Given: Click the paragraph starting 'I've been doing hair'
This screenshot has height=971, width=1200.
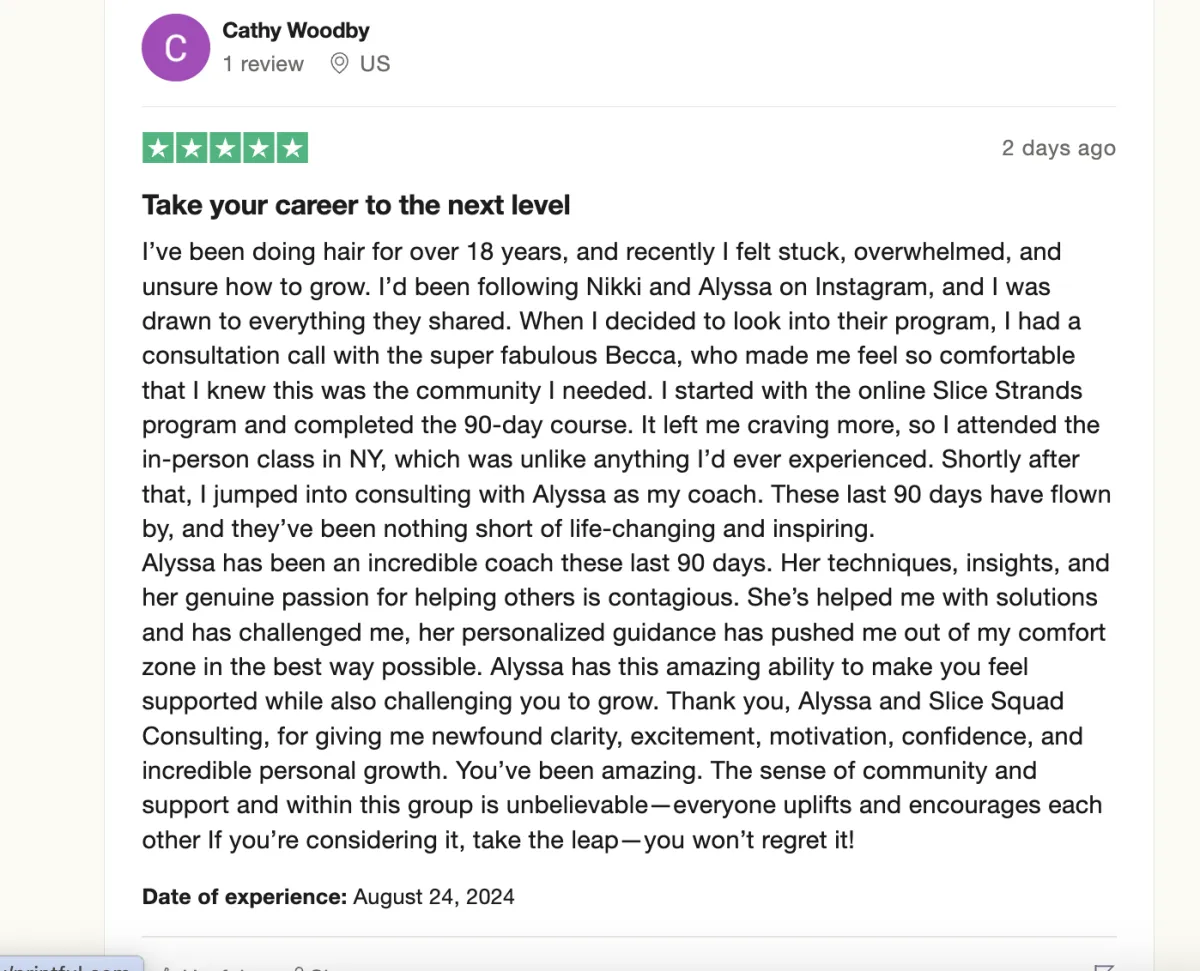Looking at the screenshot, I should click(627, 390).
